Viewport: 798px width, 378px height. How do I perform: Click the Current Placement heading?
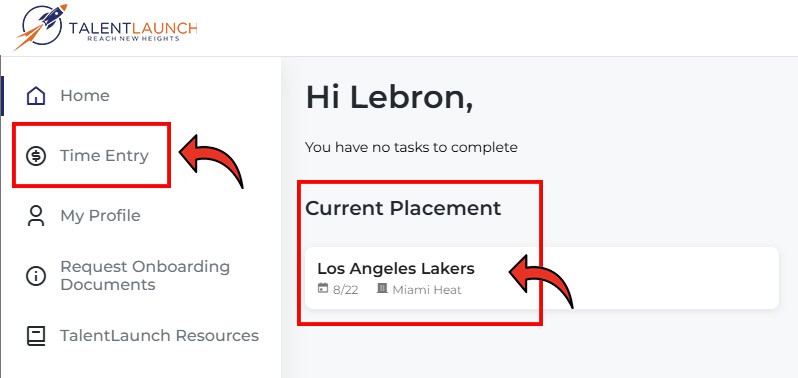point(403,208)
